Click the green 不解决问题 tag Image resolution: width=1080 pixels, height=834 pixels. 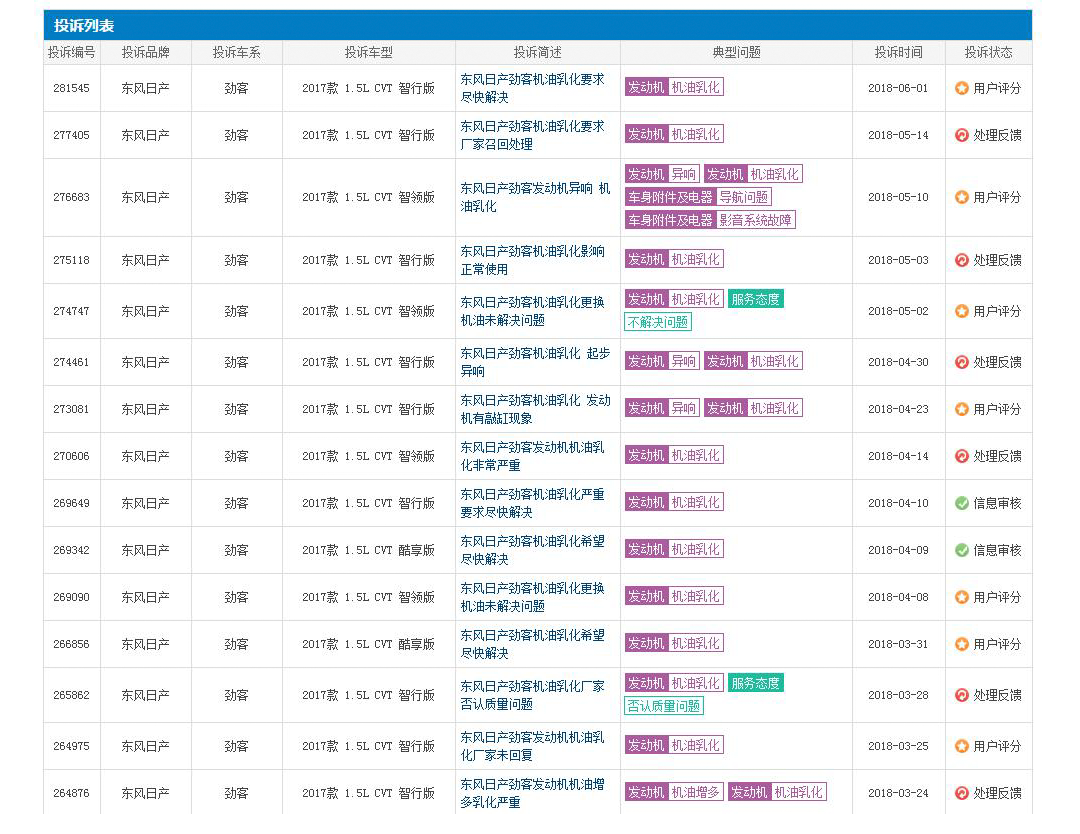658,322
